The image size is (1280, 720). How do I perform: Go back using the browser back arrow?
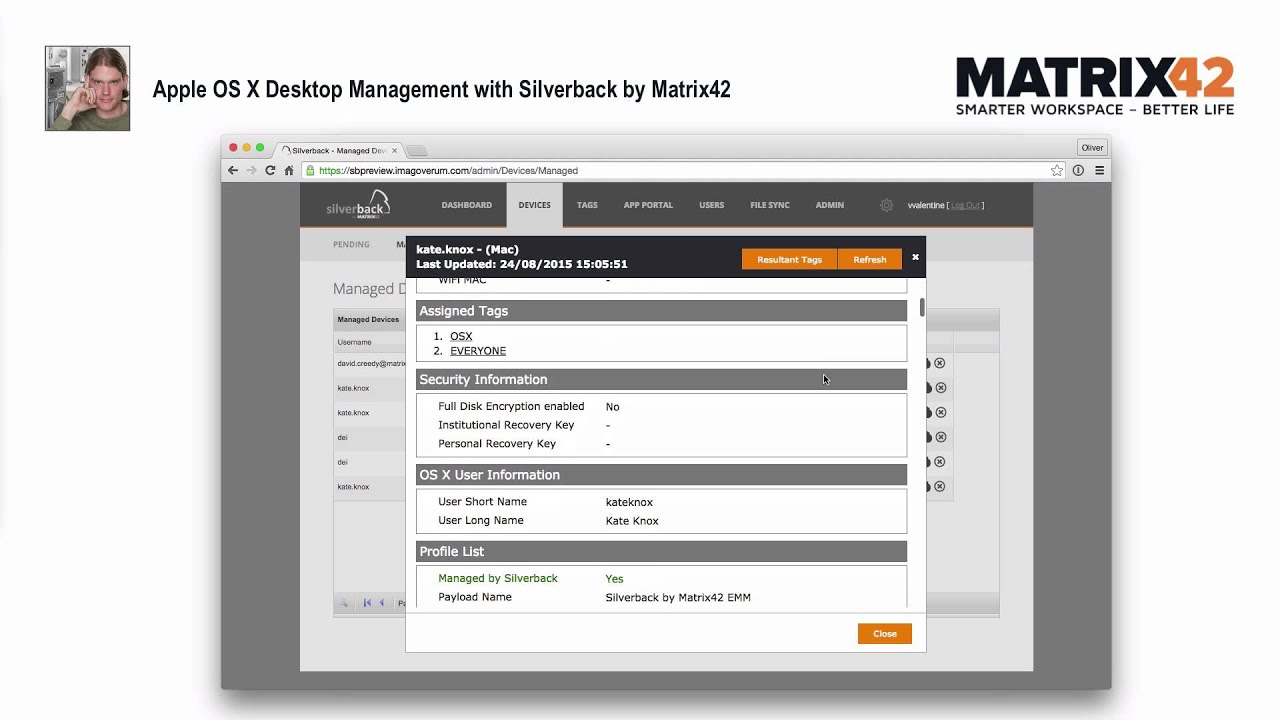pyautogui.click(x=233, y=171)
